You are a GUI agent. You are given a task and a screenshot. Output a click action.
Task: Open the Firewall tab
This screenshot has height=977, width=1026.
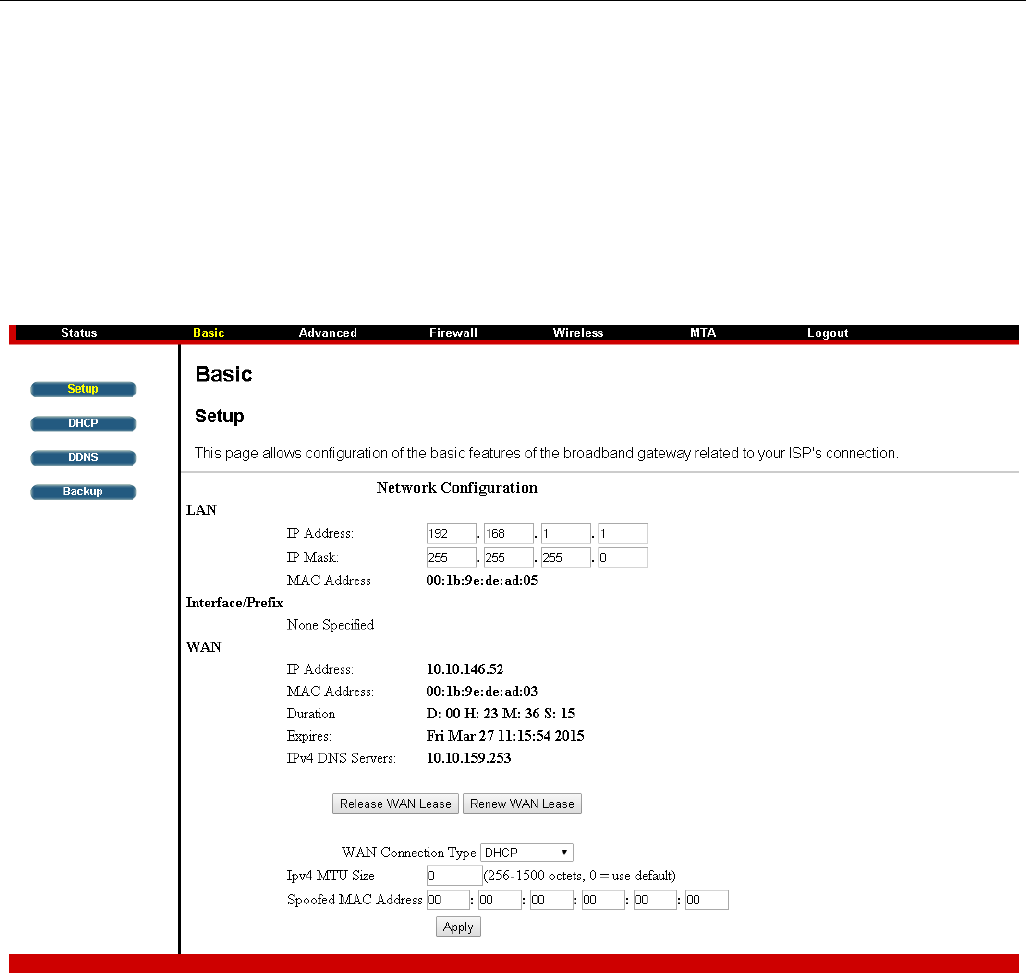453,332
